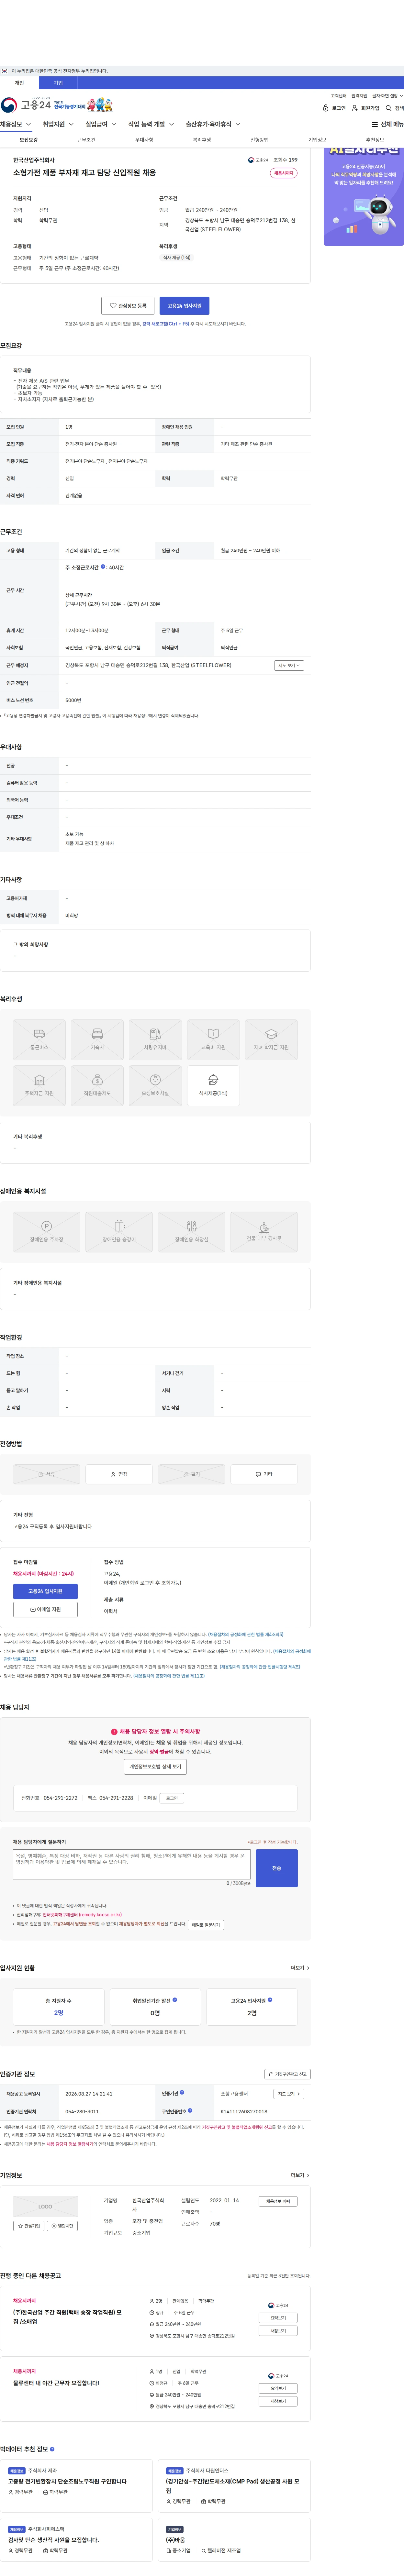Open the 지도 보기 dropdown beside 근무 예정지
This screenshot has height=2576, width=404.
click(289, 665)
